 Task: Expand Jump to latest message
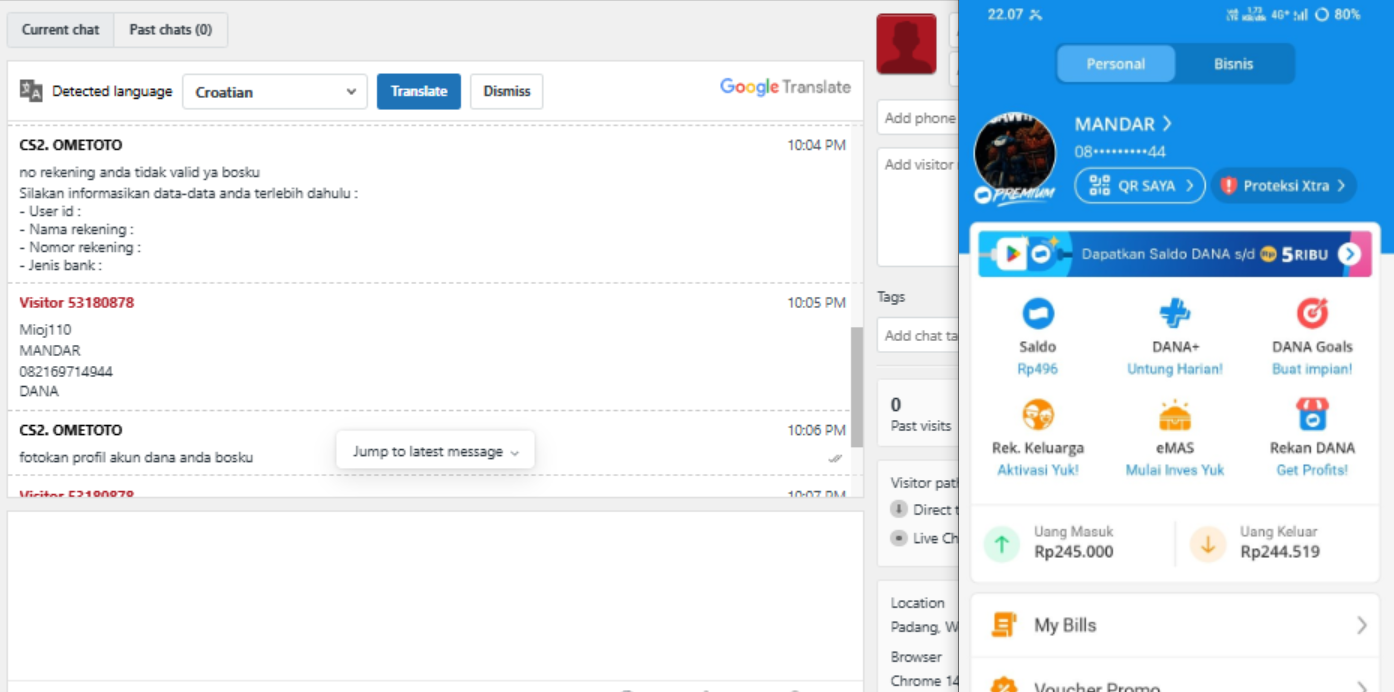point(436,451)
